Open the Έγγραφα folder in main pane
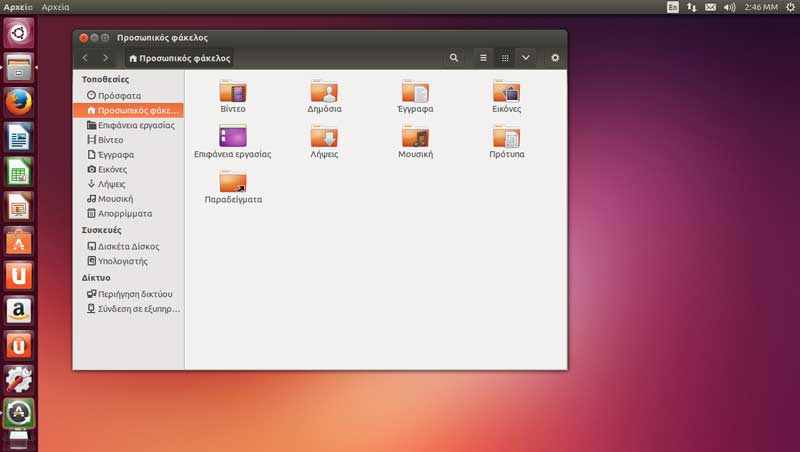 [x=415, y=92]
